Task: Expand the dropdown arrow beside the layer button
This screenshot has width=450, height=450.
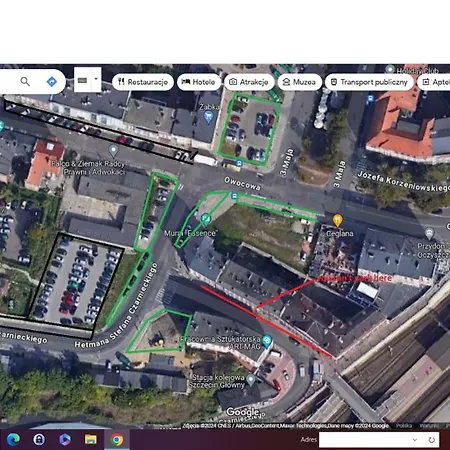Action: [x=96, y=79]
